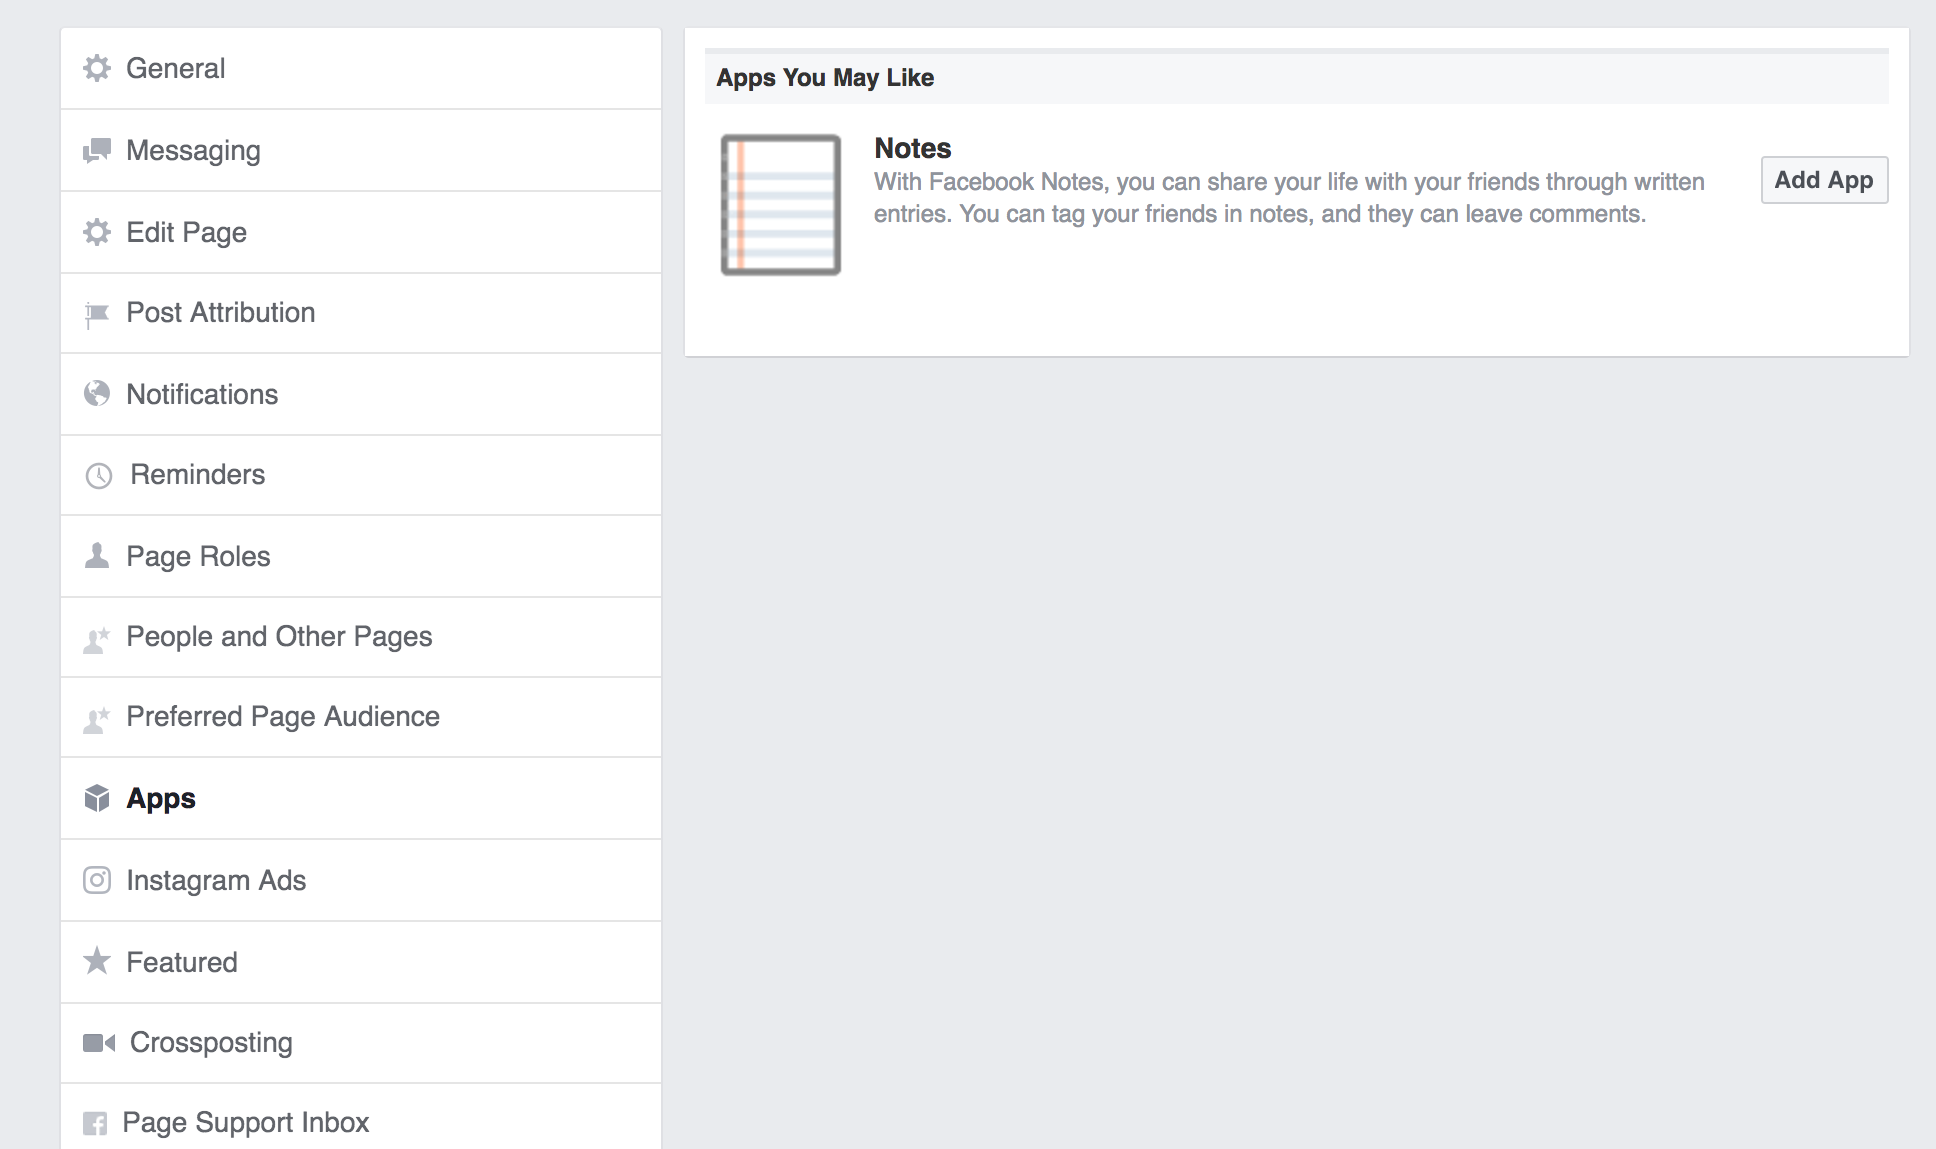The image size is (1936, 1149).
Task: Open Page Support Inbox
Action: (361, 1117)
